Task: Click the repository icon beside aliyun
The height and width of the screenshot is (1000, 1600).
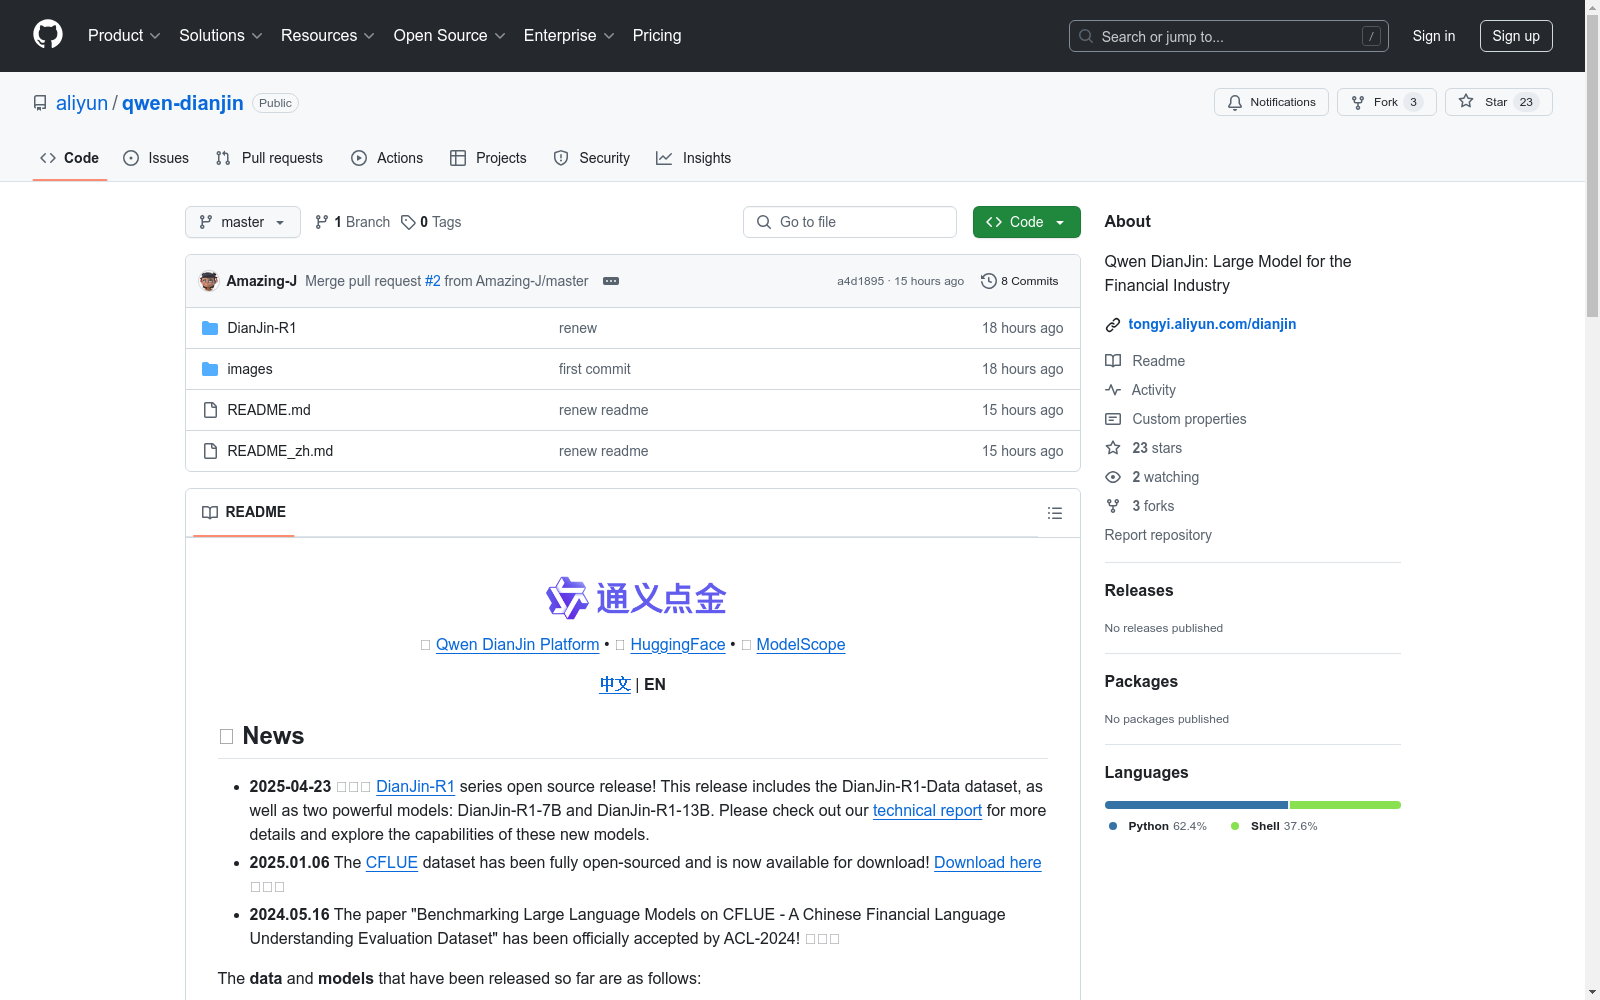Action: click(40, 103)
